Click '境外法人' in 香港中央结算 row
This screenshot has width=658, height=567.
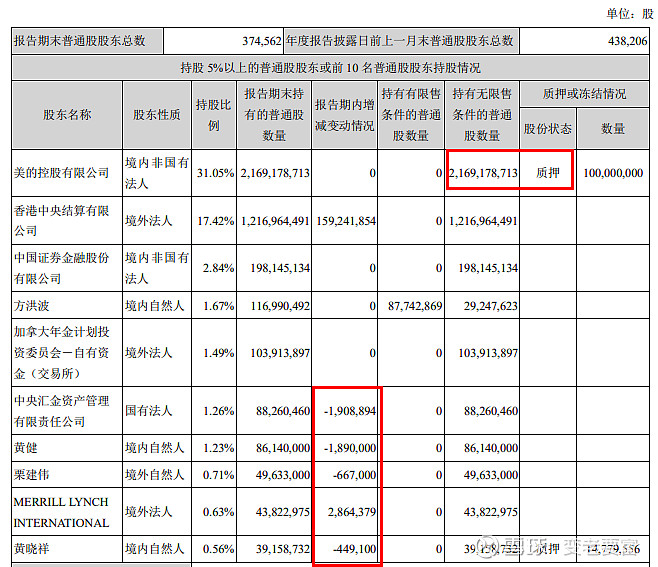pyautogui.click(x=149, y=220)
